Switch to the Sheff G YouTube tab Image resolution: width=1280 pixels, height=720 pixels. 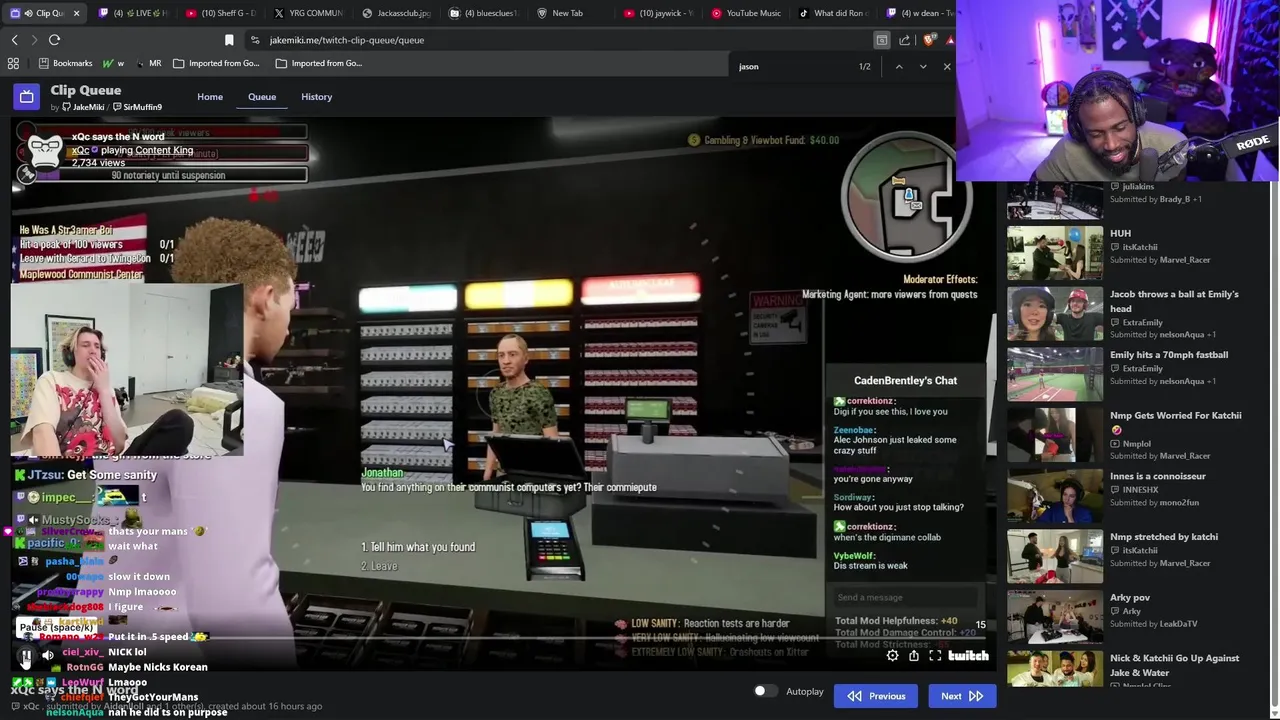coord(222,13)
